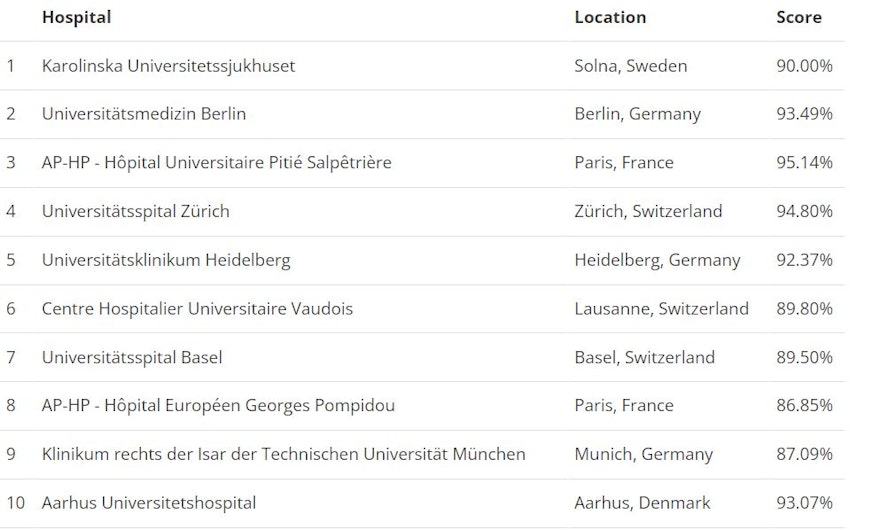
Task: Select Centre Hospitalier Universitaire Vaudois
Action: tap(197, 309)
